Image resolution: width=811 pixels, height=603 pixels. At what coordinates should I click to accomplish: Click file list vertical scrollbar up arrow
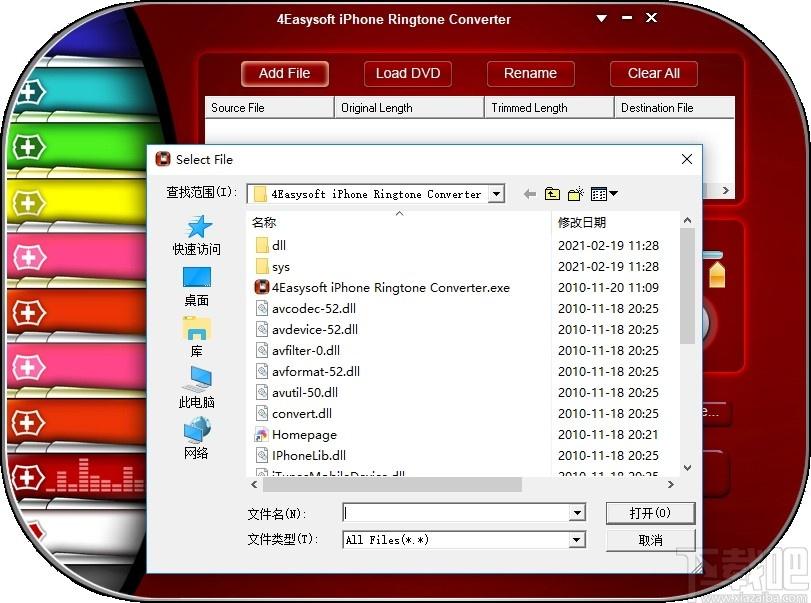pyautogui.click(x=687, y=220)
